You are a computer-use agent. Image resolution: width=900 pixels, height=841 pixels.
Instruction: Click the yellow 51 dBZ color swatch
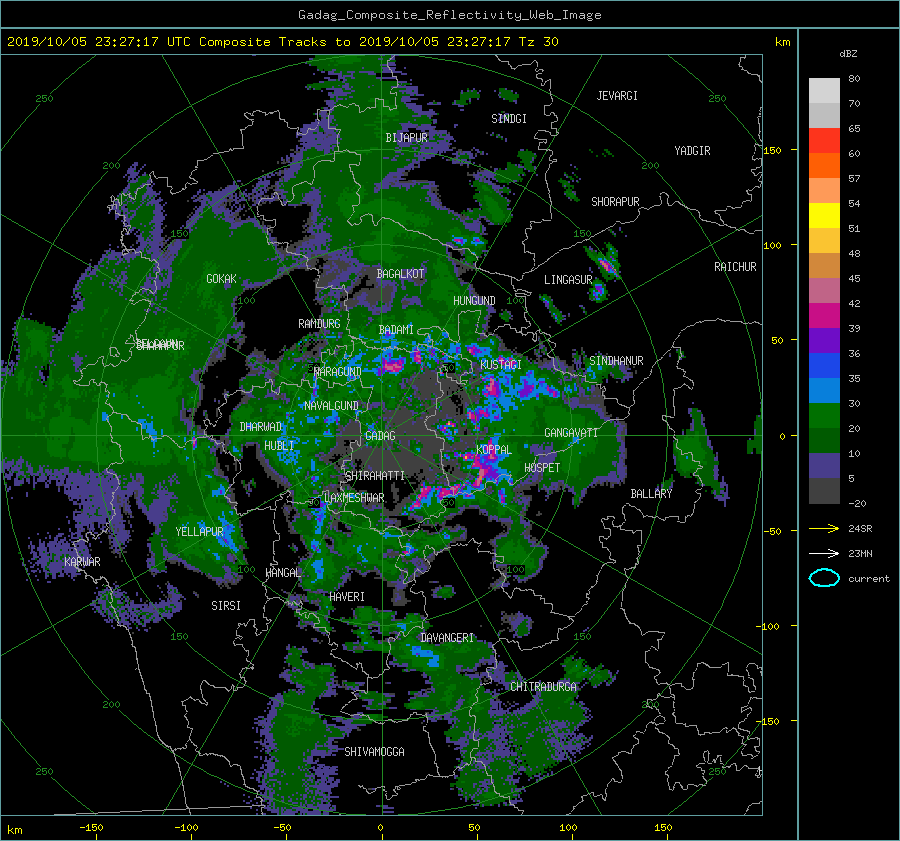[x=824, y=215]
